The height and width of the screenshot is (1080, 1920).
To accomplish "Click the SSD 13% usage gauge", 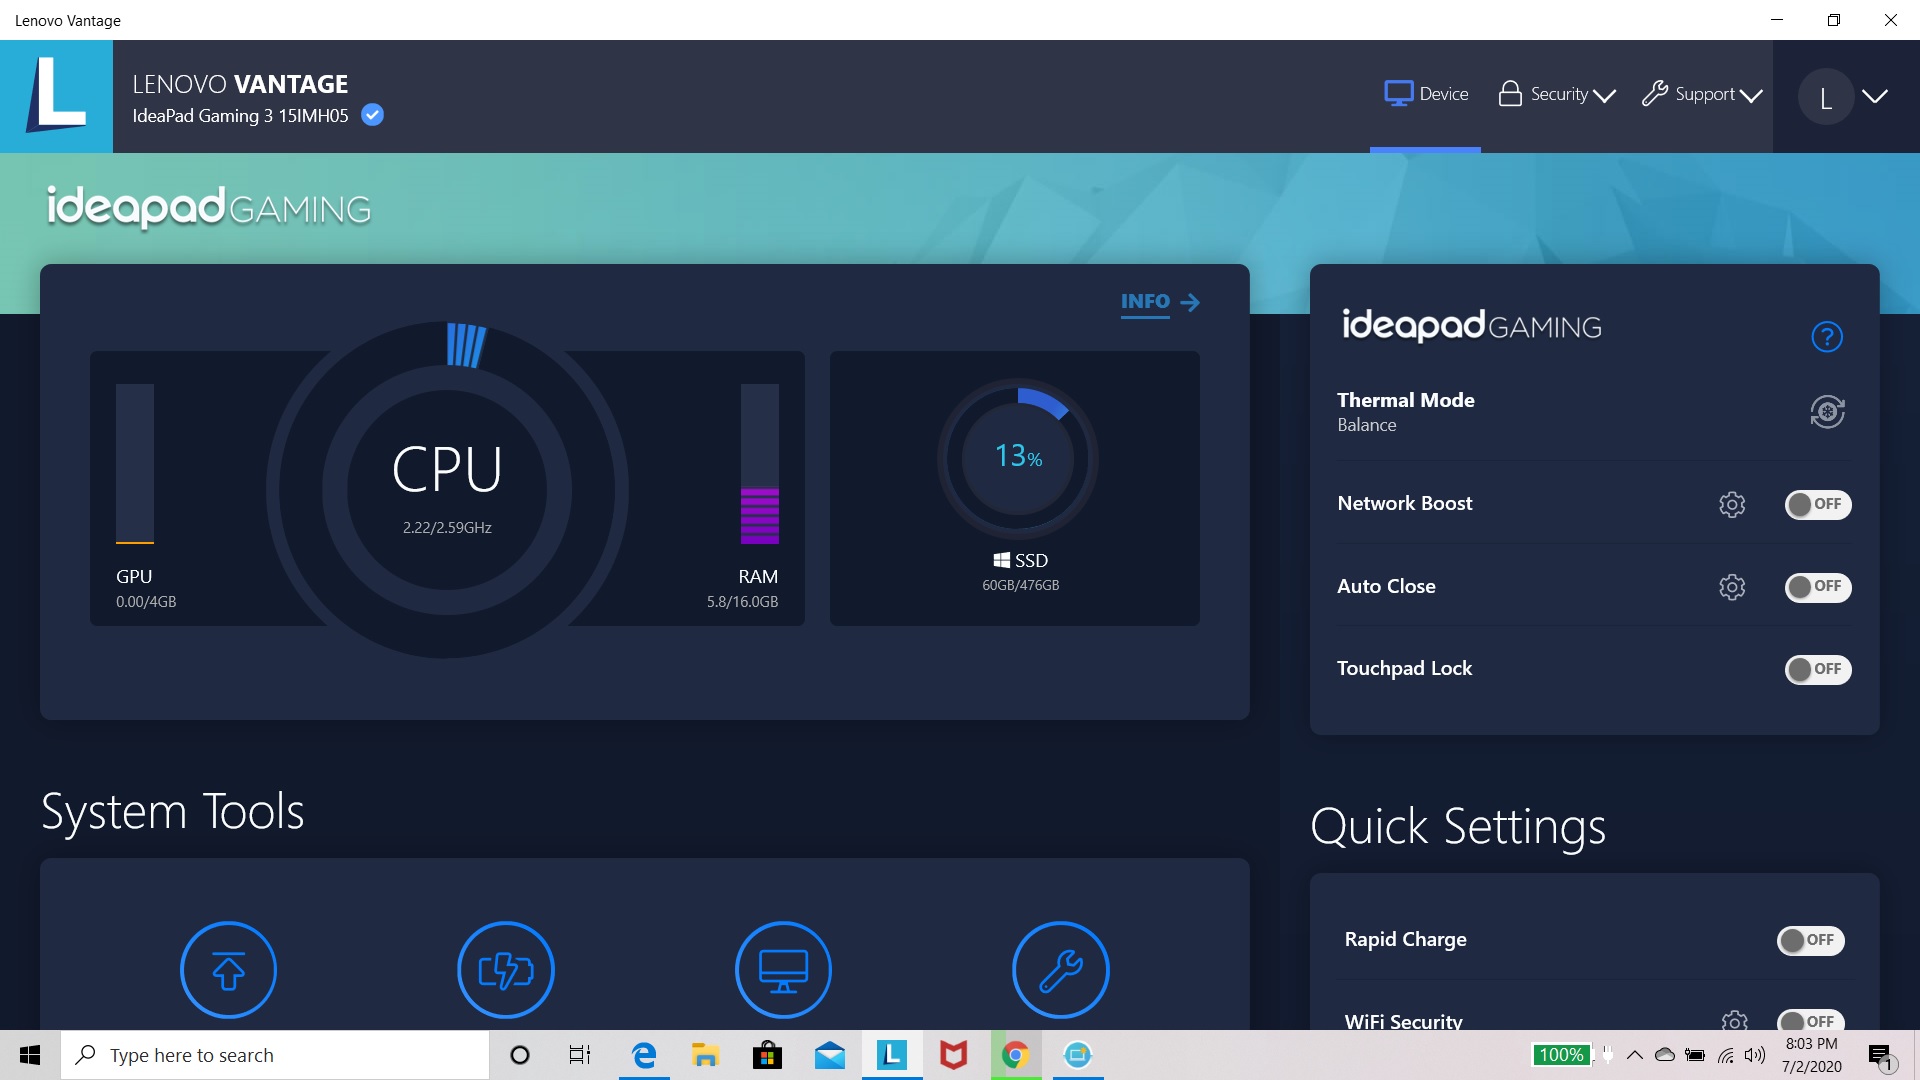I will pos(1018,459).
